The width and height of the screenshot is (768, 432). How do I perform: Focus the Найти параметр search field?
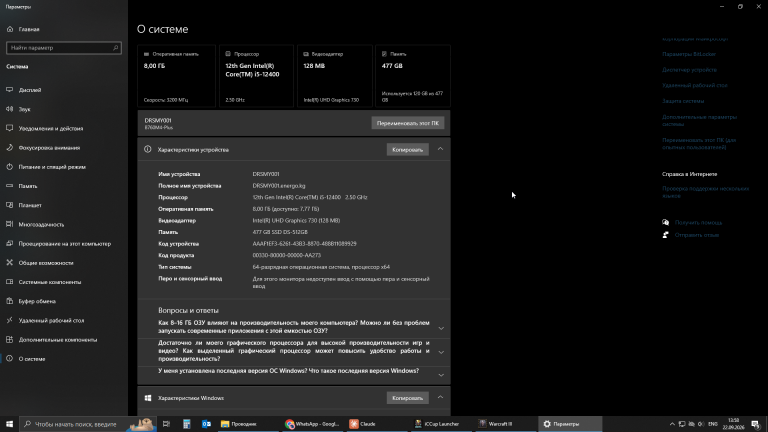pyautogui.click(x=64, y=48)
